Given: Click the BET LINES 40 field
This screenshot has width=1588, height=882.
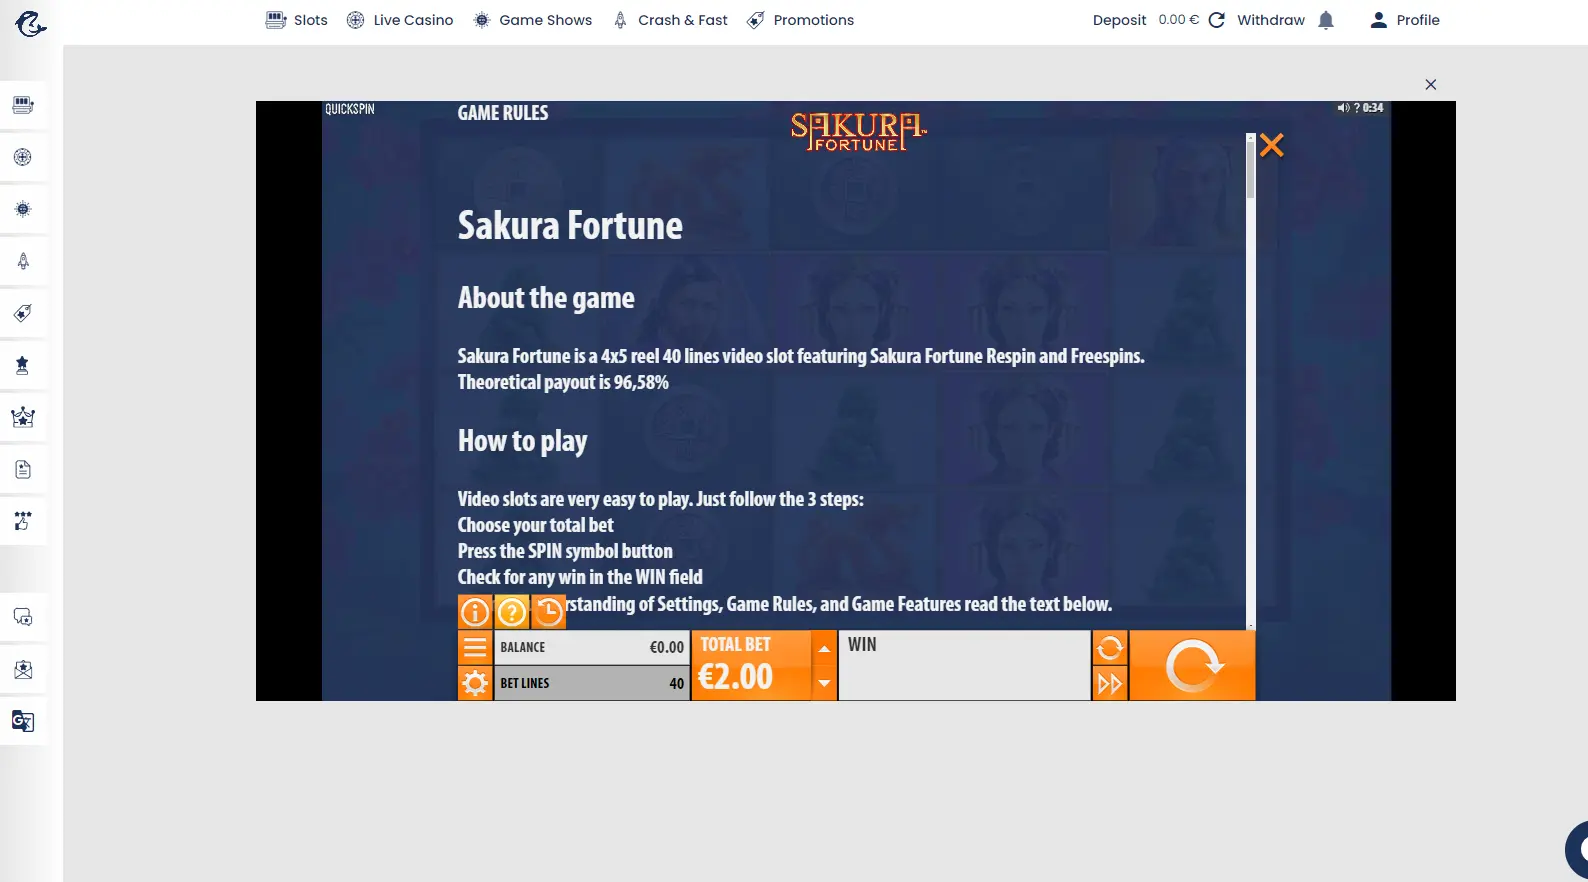Looking at the screenshot, I should coord(592,683).
